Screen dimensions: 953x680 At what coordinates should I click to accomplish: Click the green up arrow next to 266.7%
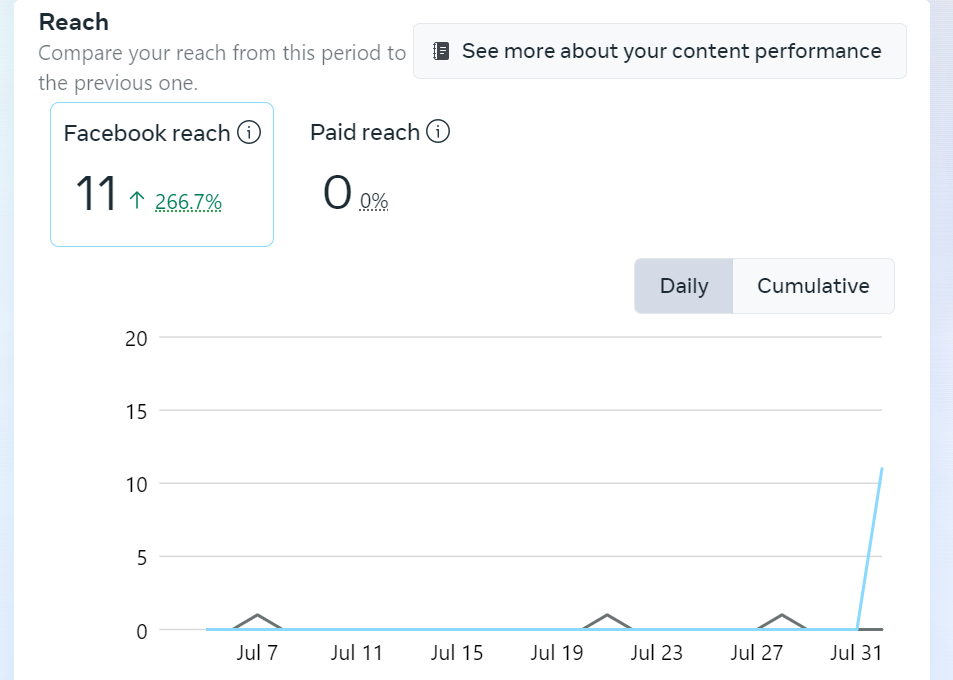coord(138,201)
